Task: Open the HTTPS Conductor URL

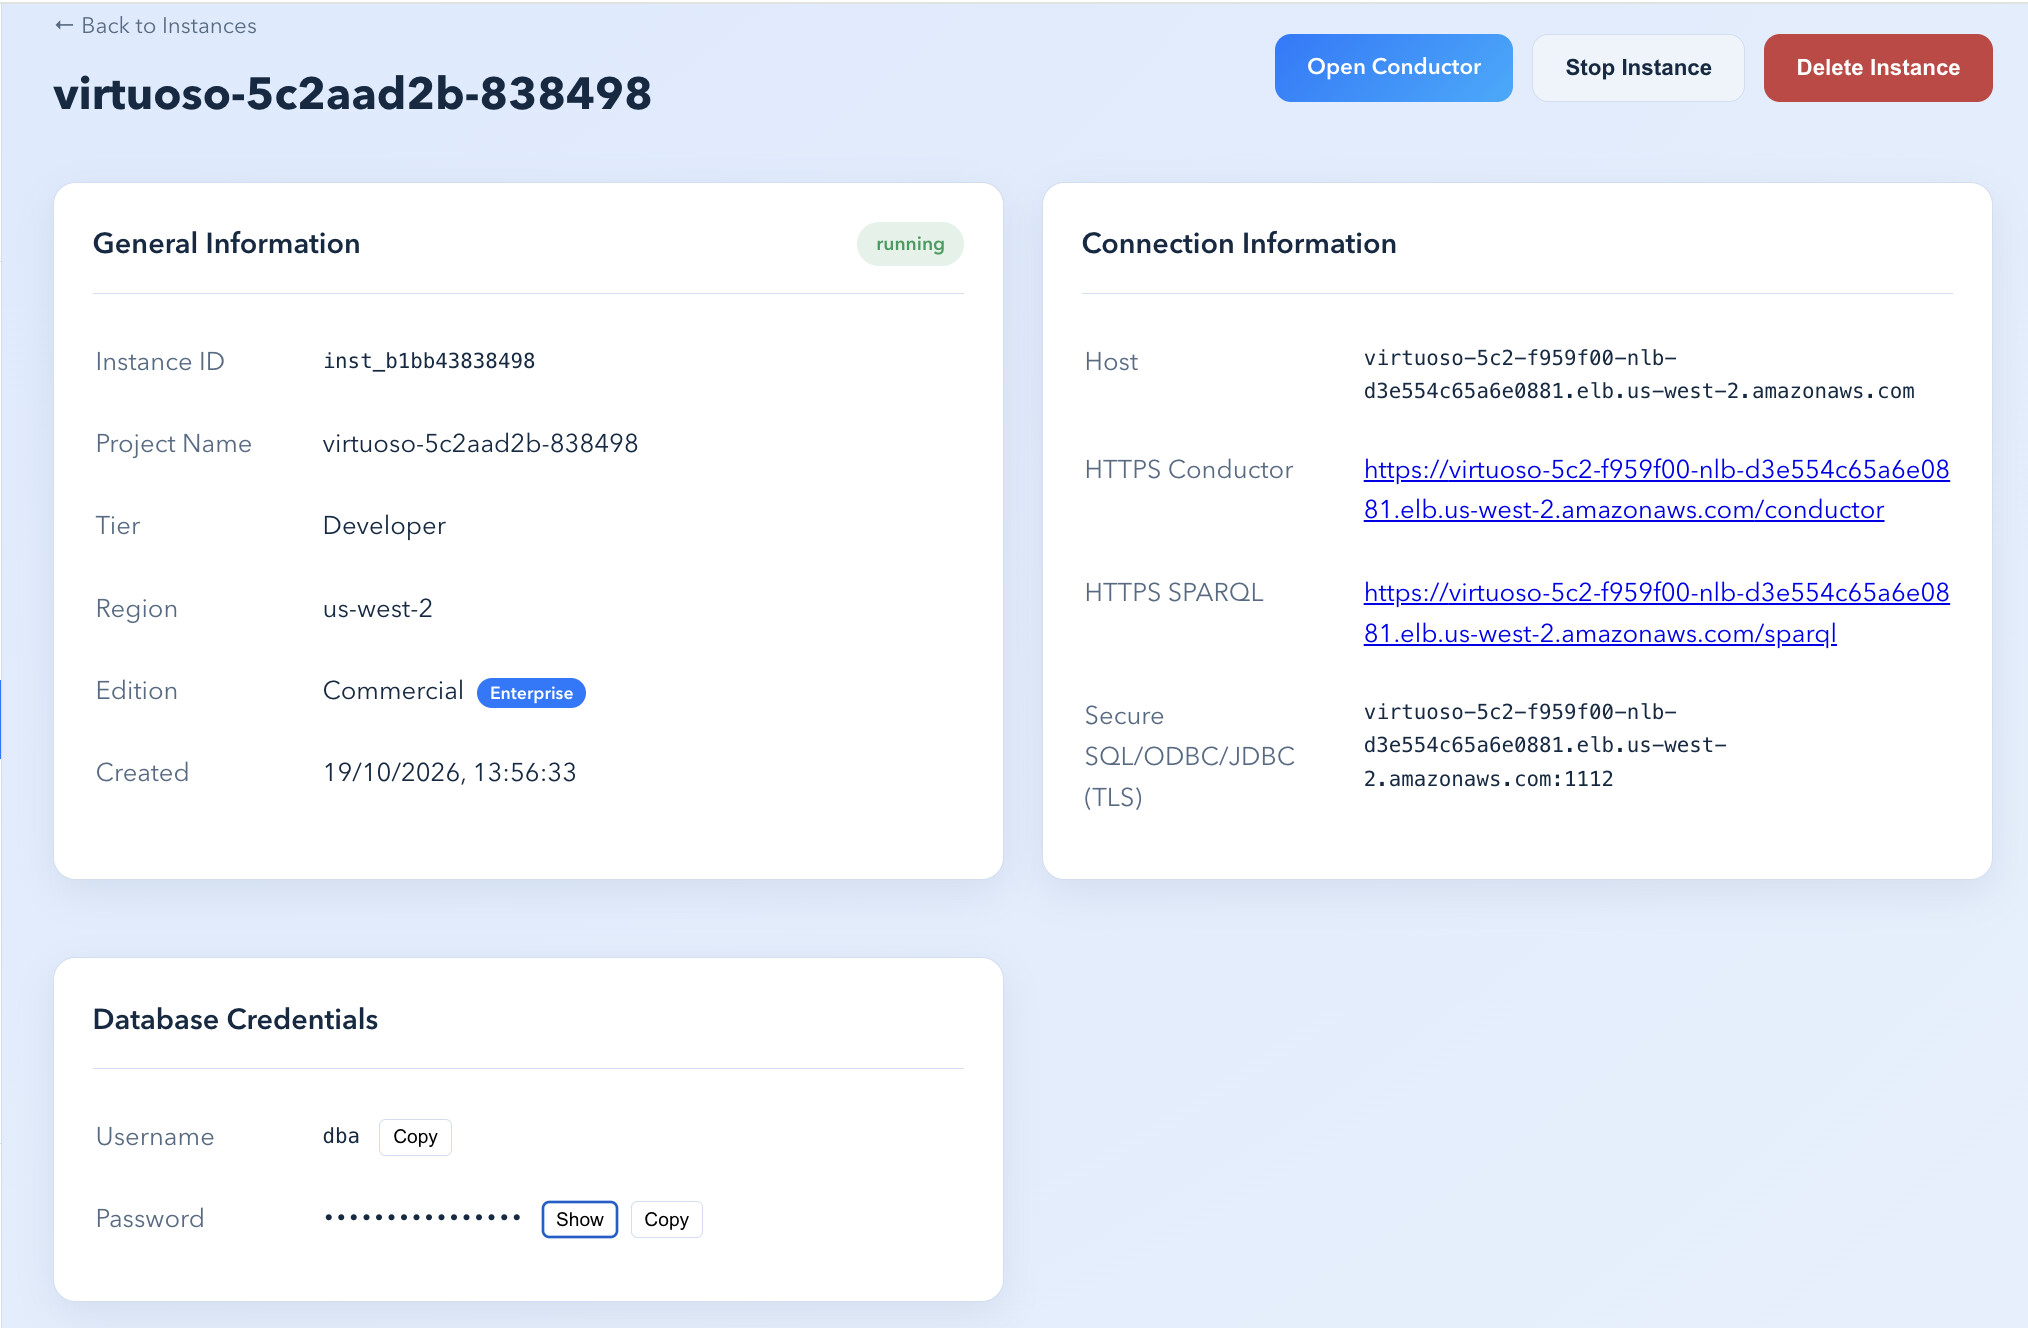Action: (x=1656, y=489)
